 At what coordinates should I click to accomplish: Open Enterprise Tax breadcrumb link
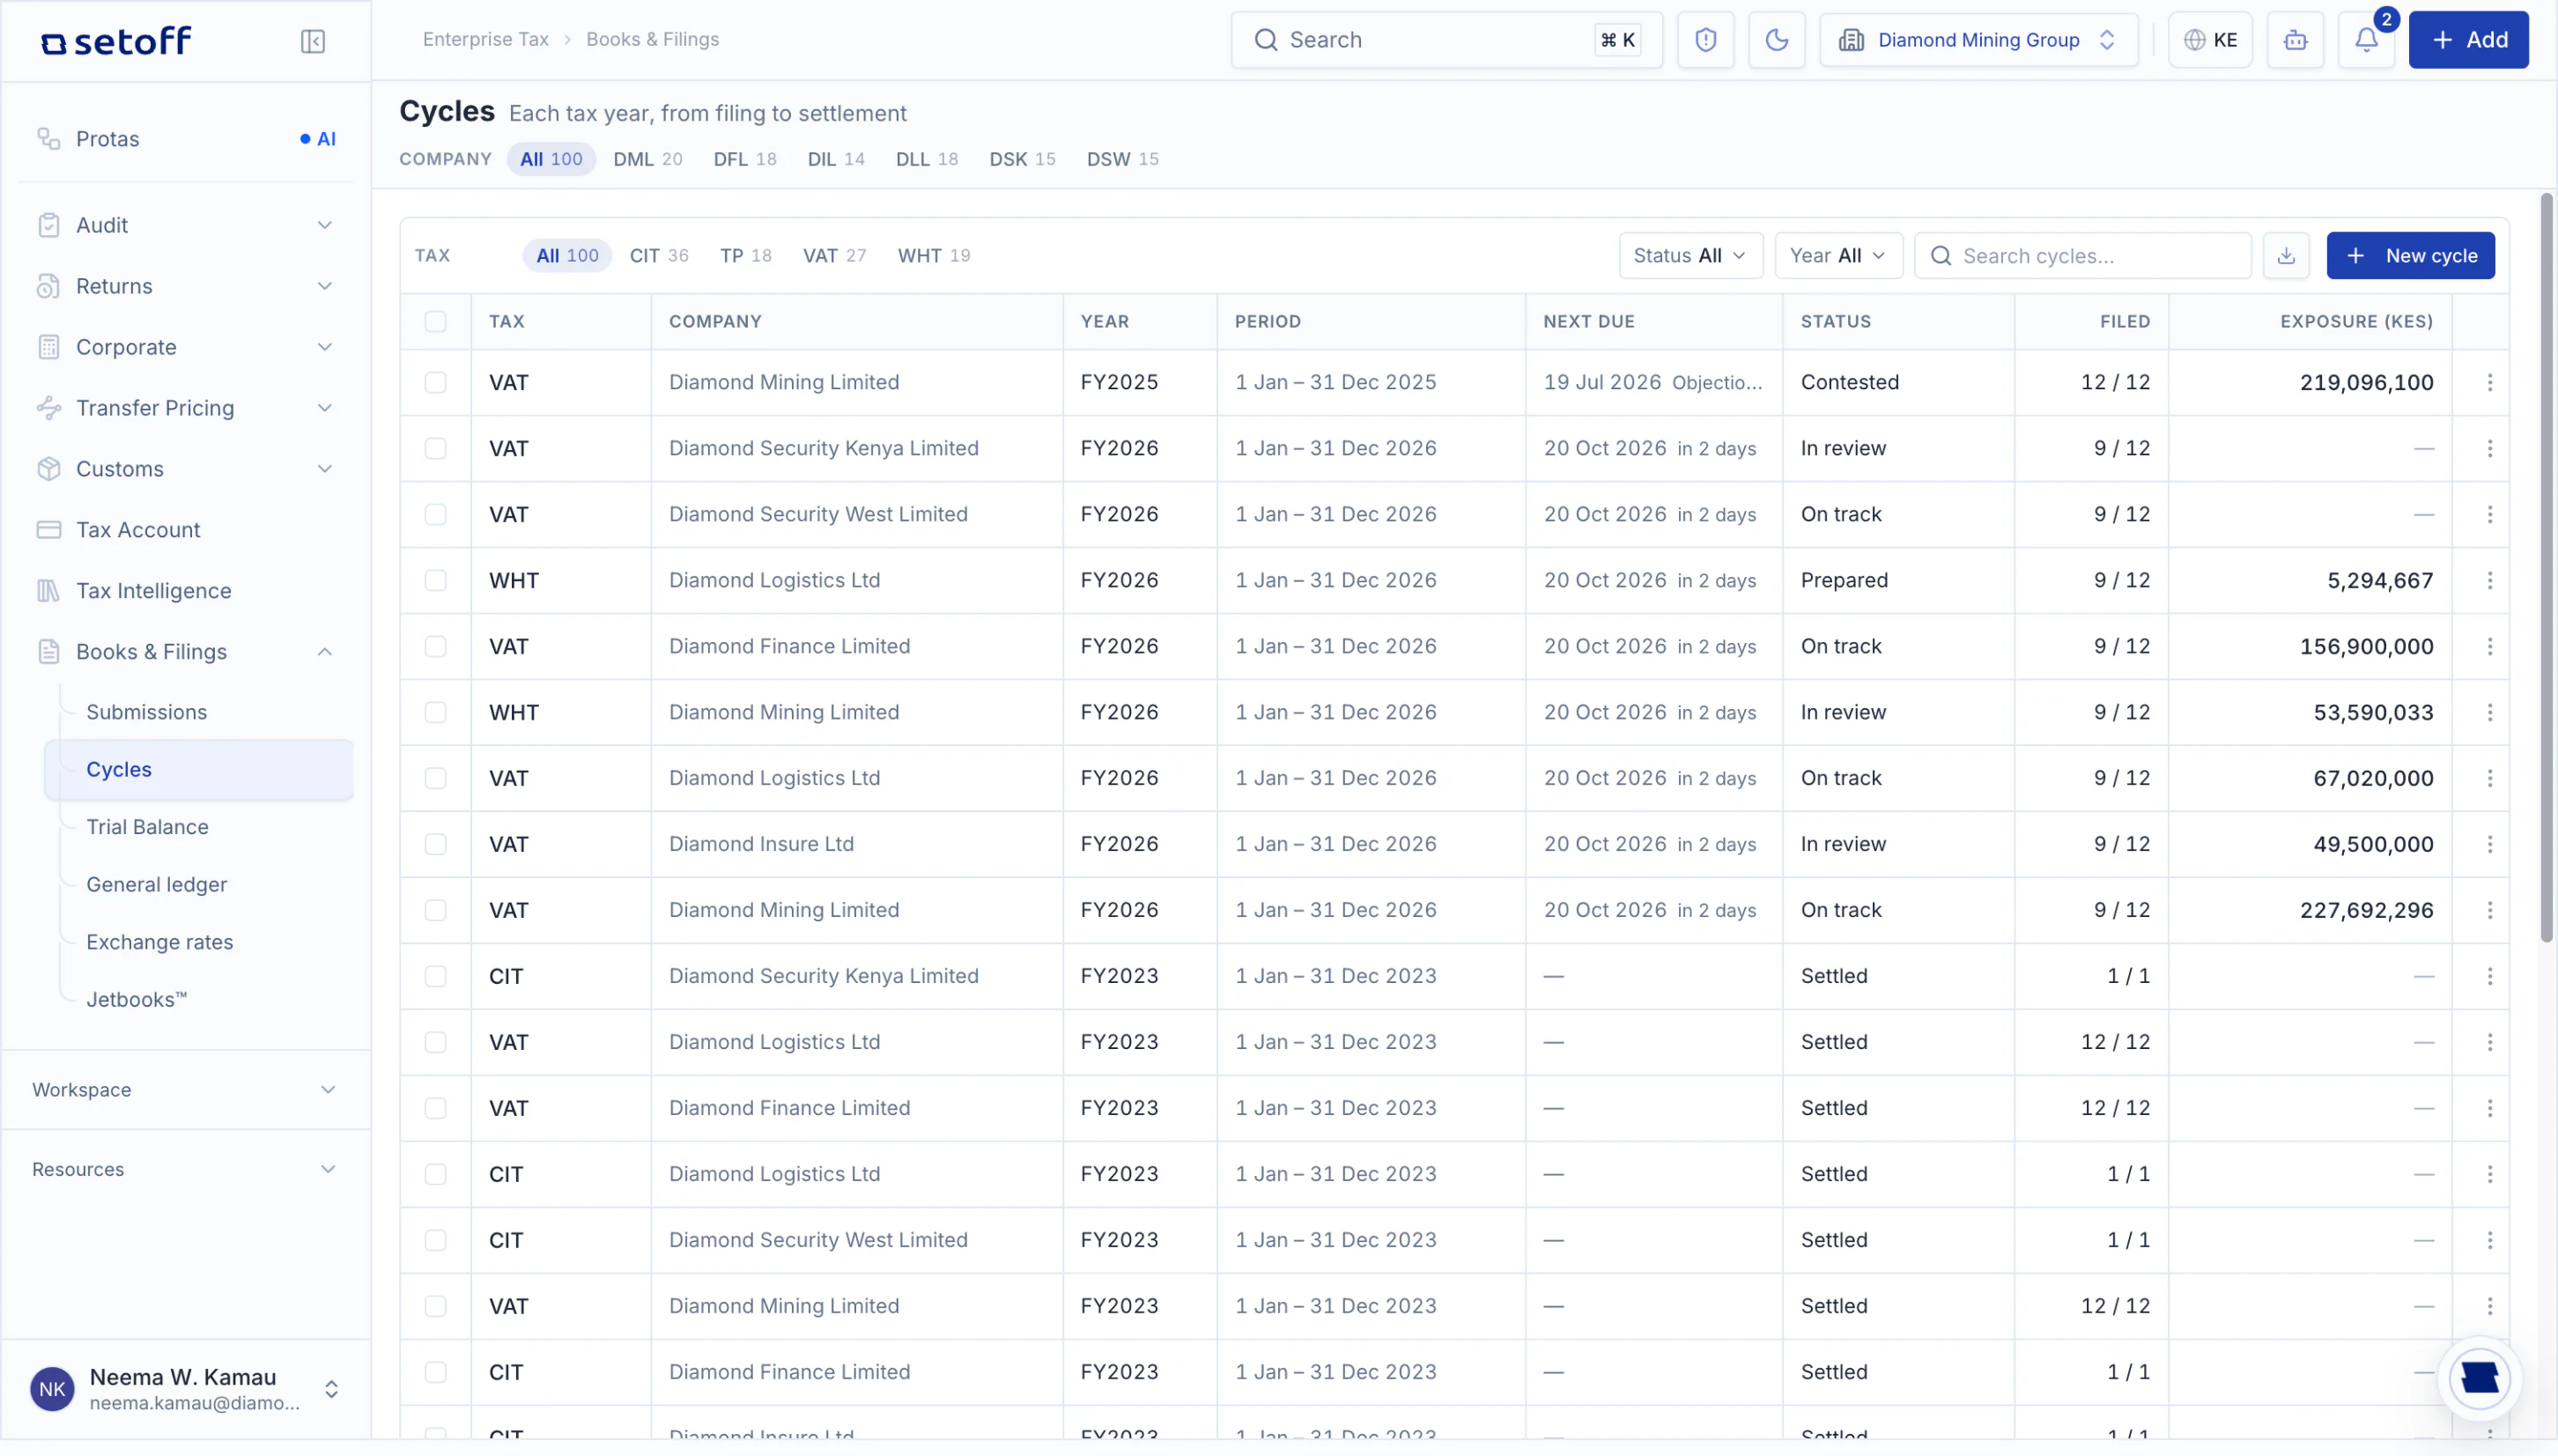coord(485,40)
